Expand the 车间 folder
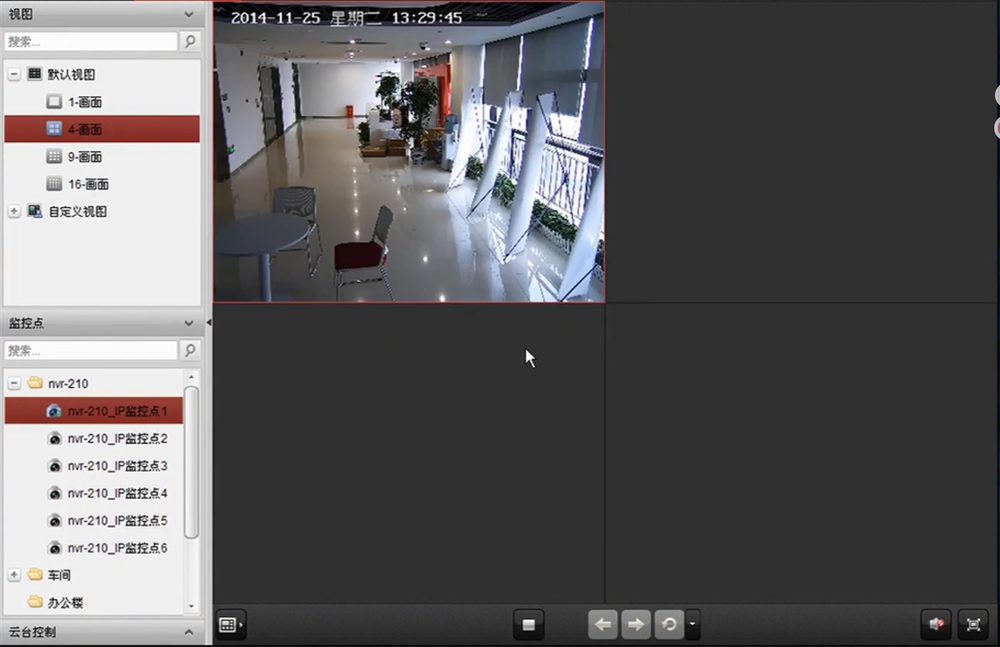This screenshot has height=647, width=1000. (14, 575)
